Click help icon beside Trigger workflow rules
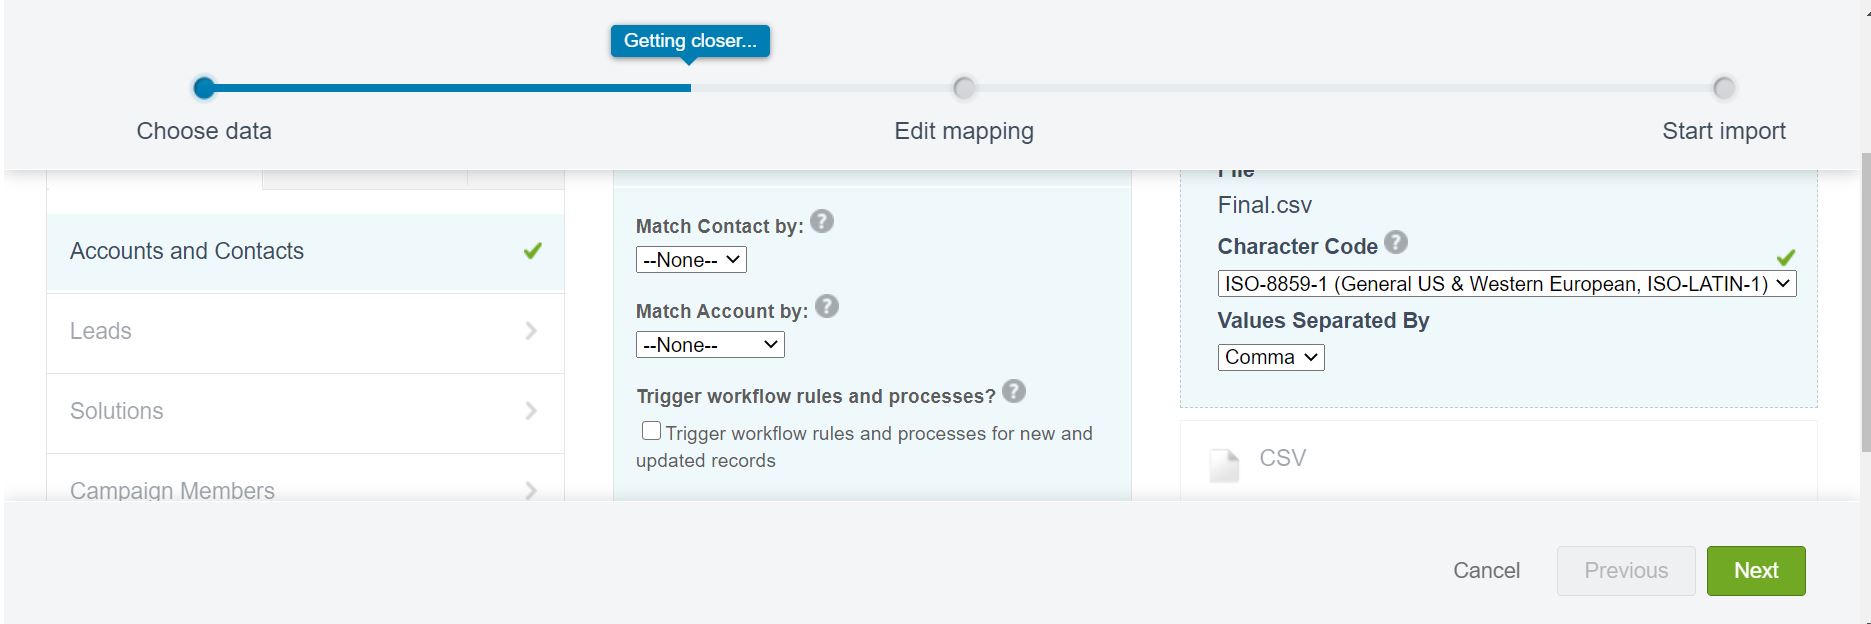Image resolution: width=1871 pixels, height=624 pixels. [x=1014, y=392]
